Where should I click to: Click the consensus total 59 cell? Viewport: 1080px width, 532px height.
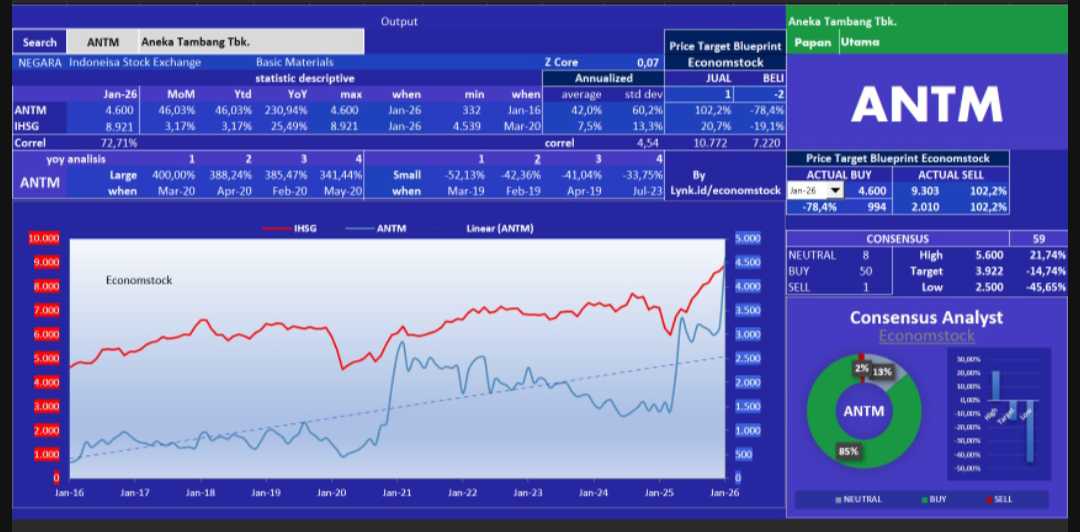[x=1039, y=239]
